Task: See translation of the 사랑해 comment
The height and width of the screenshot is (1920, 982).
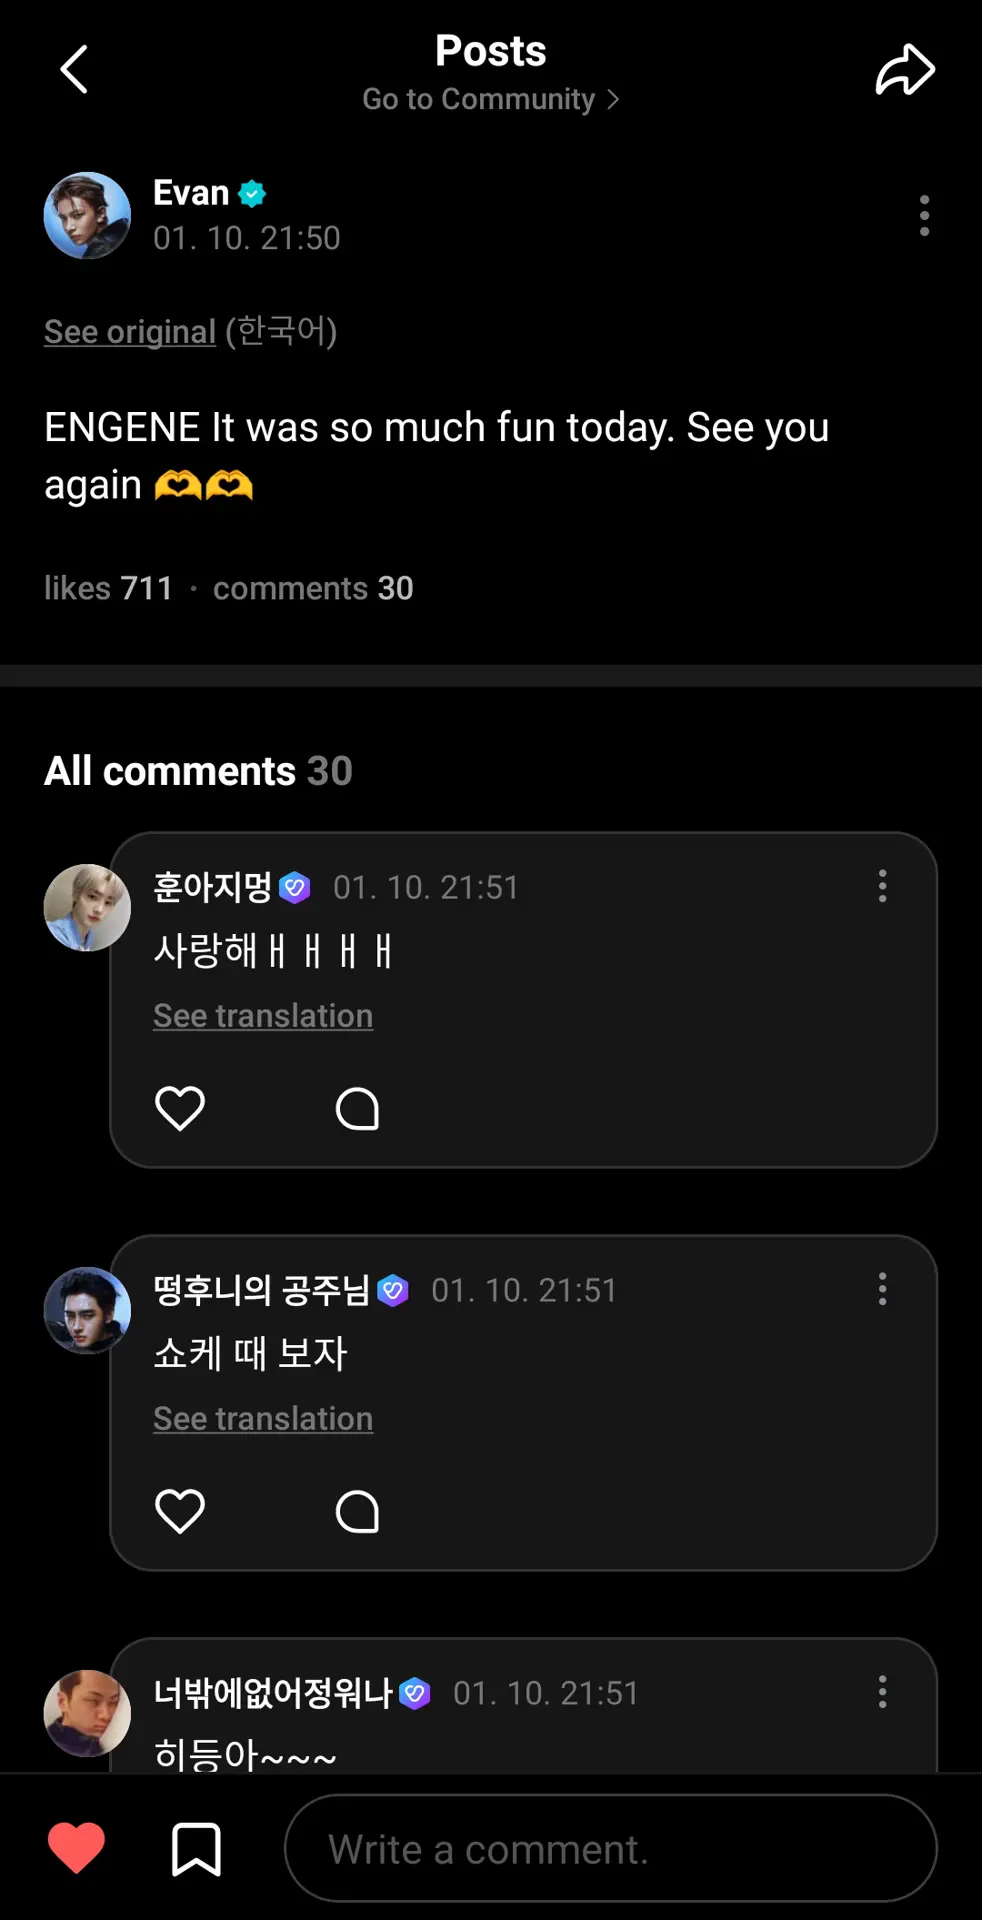Action: [x=263, y=1016]
